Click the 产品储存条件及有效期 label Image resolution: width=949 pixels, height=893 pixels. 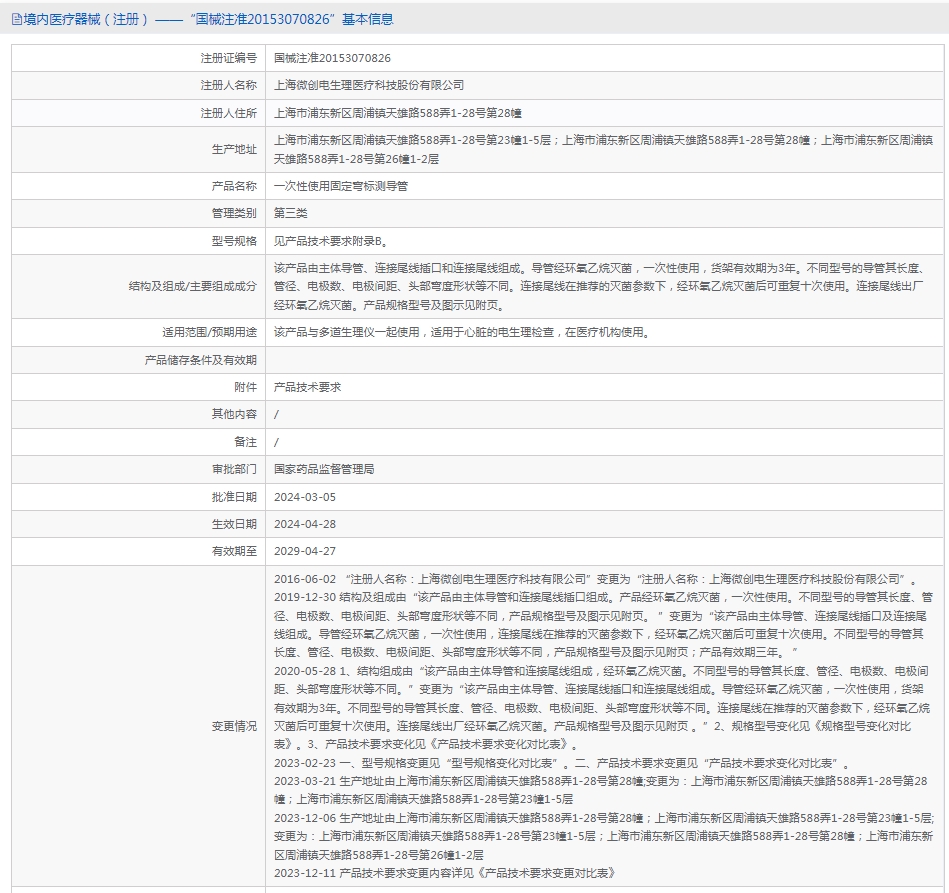[x=200, y=360]
